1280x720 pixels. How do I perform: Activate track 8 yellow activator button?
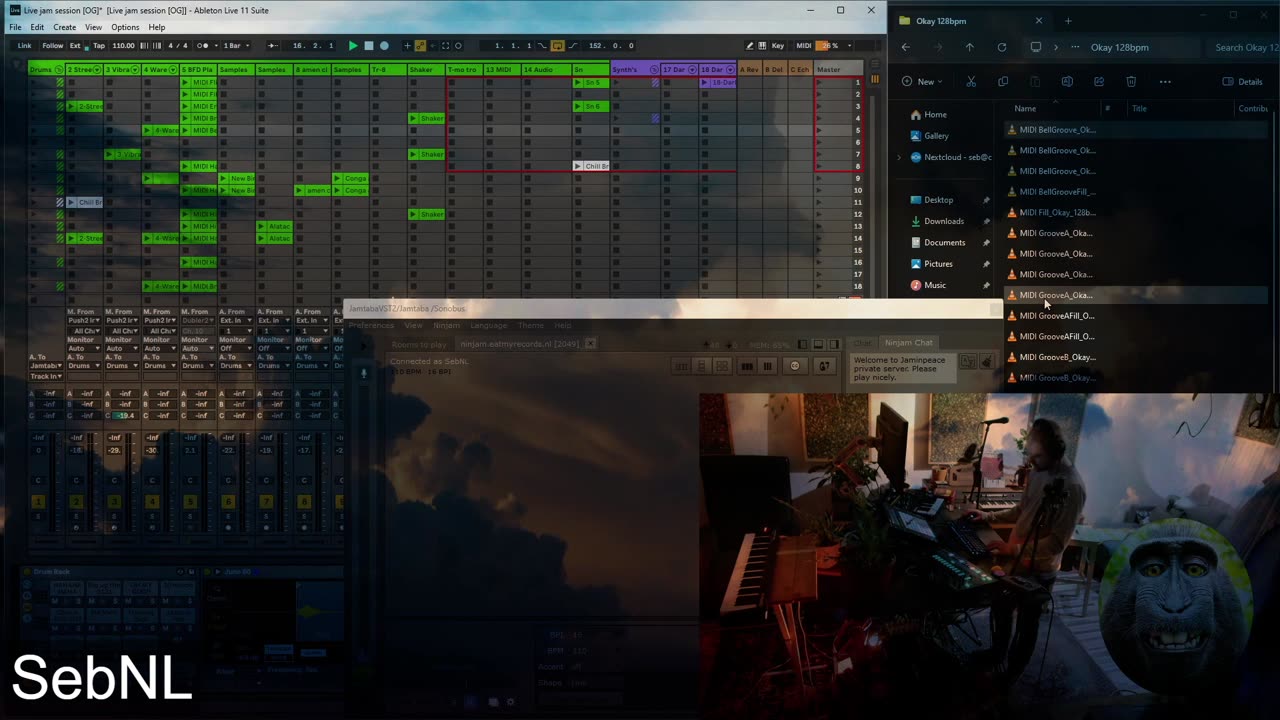(x=304, y=501)
